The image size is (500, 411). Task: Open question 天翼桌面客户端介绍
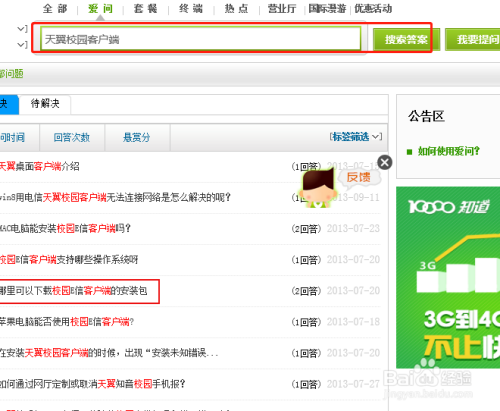[x=40, y=166]
